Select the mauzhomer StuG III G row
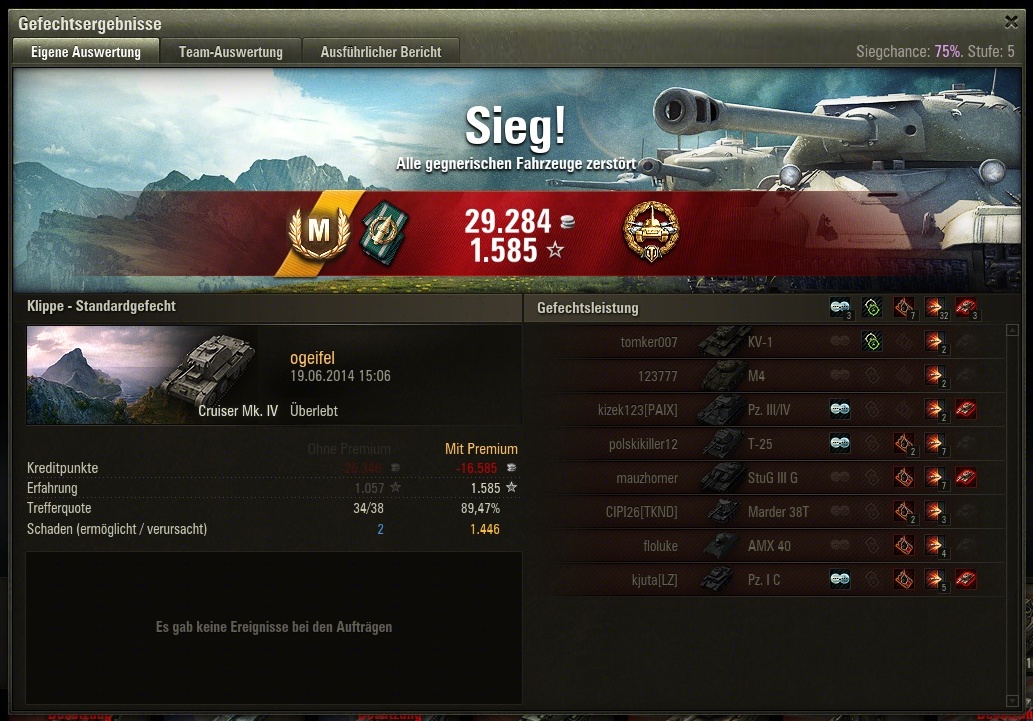This screenshot has width=1033, height=721. coord(767,478)
